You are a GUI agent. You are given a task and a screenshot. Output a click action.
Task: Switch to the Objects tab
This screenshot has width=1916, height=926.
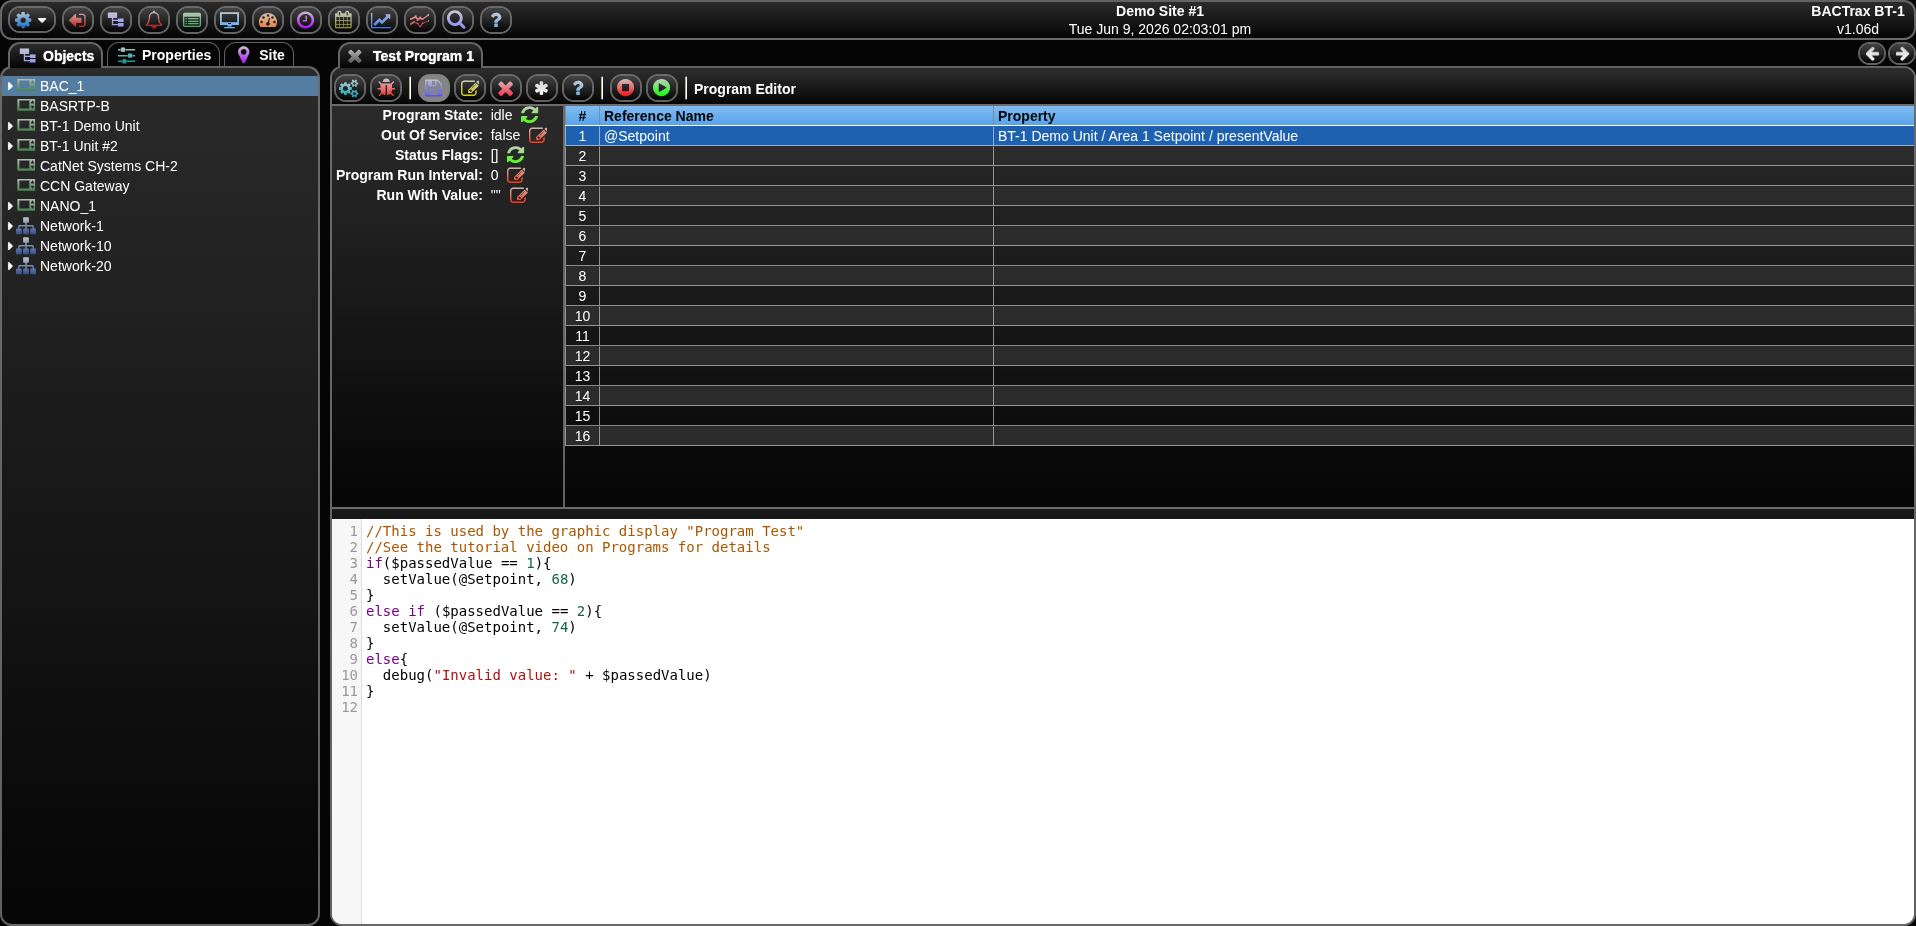[x=56, y=56]
